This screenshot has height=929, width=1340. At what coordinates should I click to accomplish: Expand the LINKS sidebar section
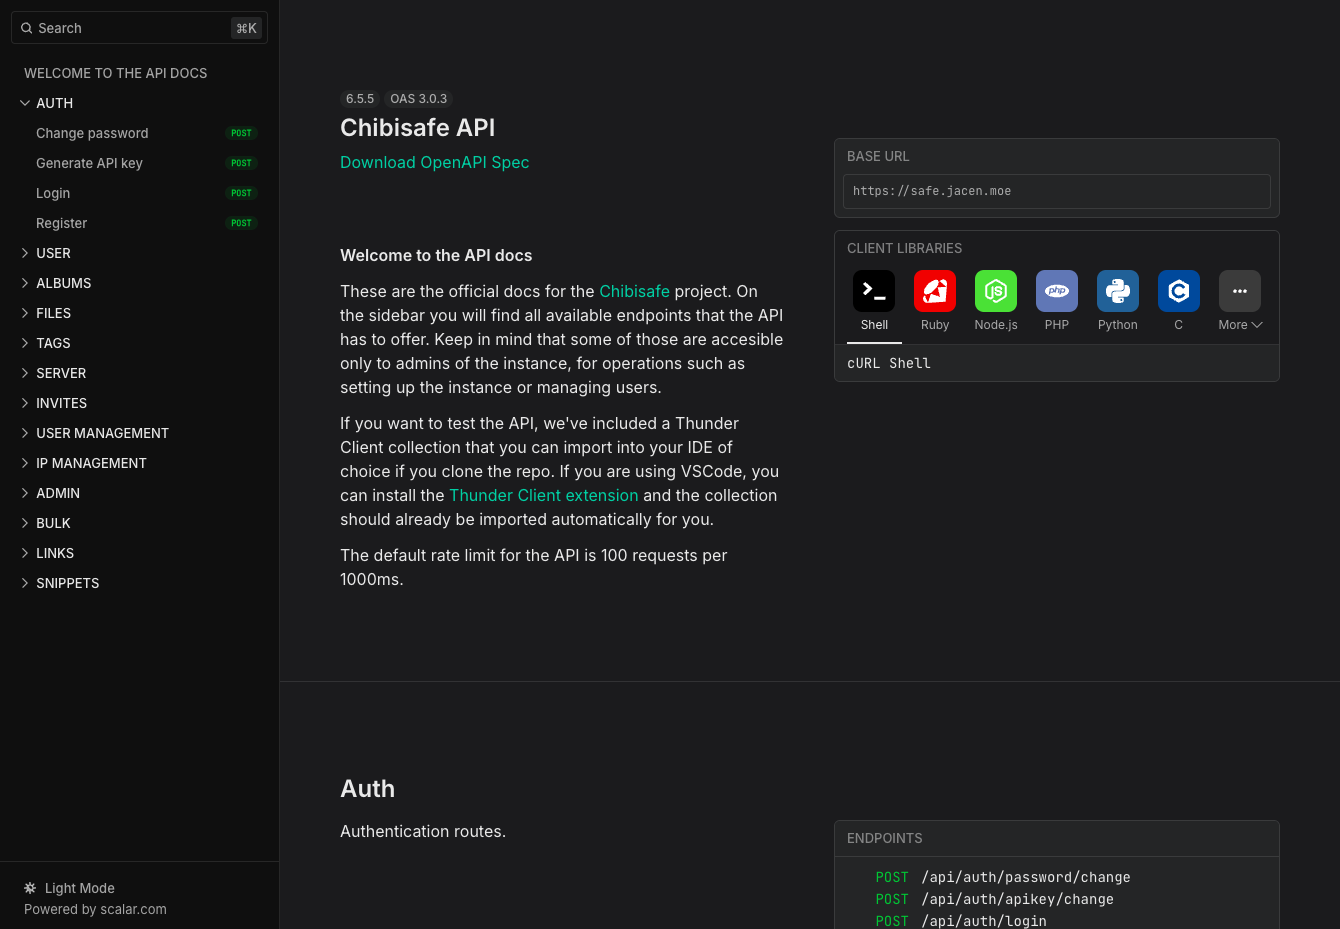tap(25, 553)
